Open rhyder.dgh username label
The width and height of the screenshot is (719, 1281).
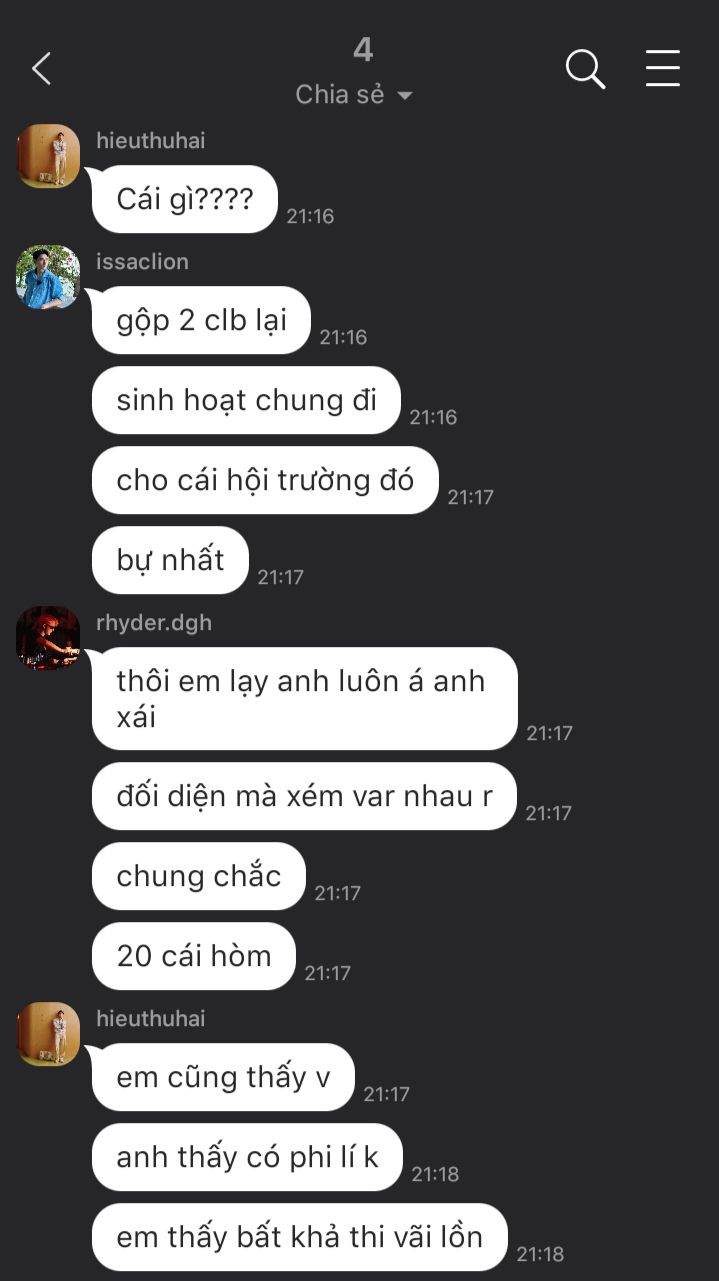pyautogui.click(x=154, y=623)
